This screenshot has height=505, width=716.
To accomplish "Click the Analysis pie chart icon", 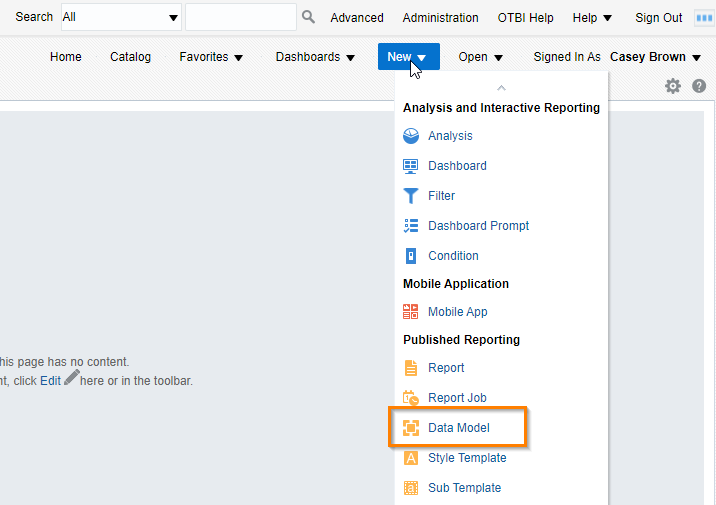I will click(x=411, y=136).
